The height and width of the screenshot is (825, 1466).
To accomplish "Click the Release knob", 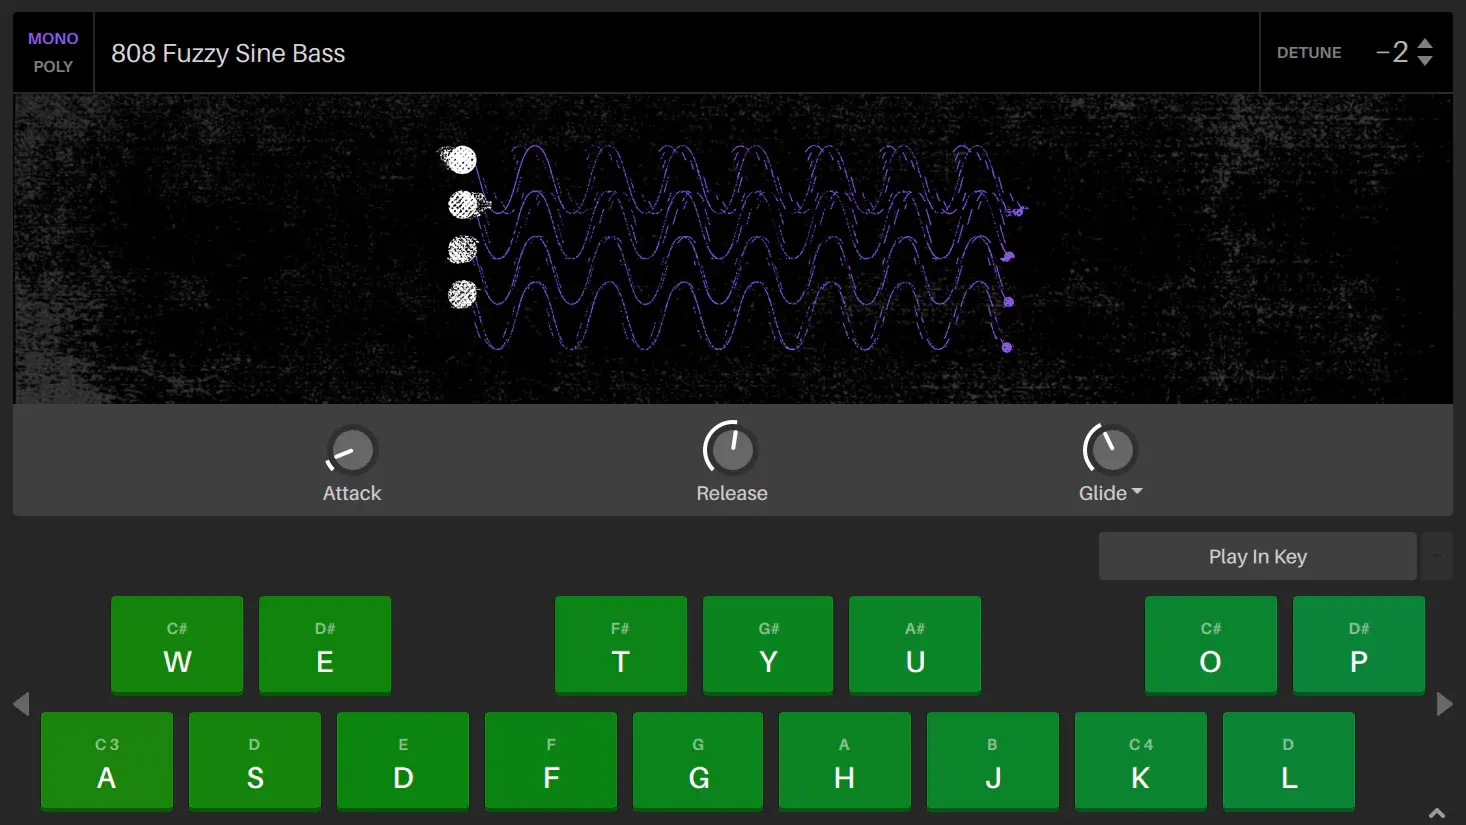I will pyautogui.click(x=731, y=450).
